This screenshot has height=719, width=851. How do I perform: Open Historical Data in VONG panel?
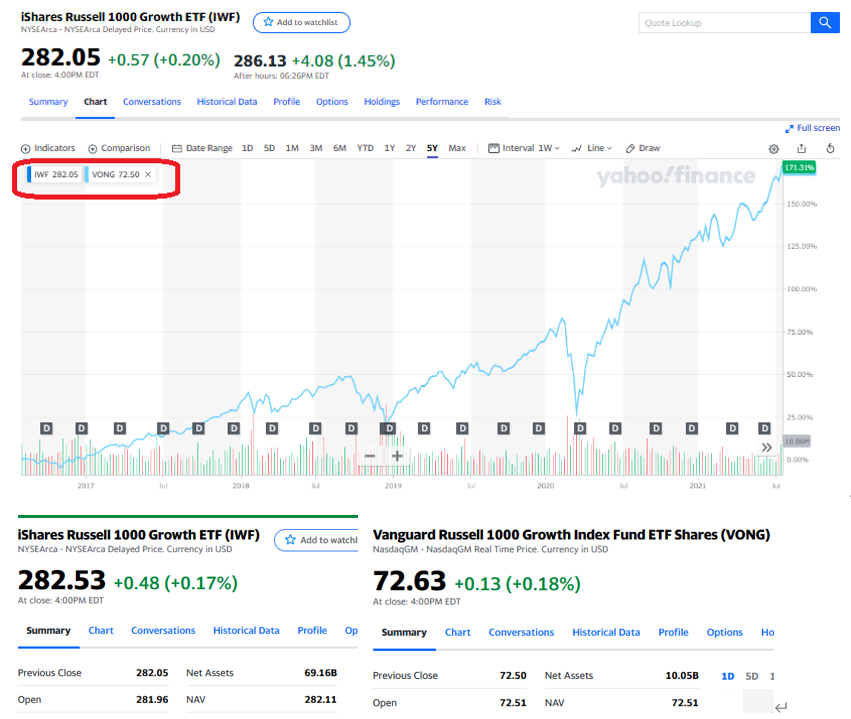pos(606,632)
